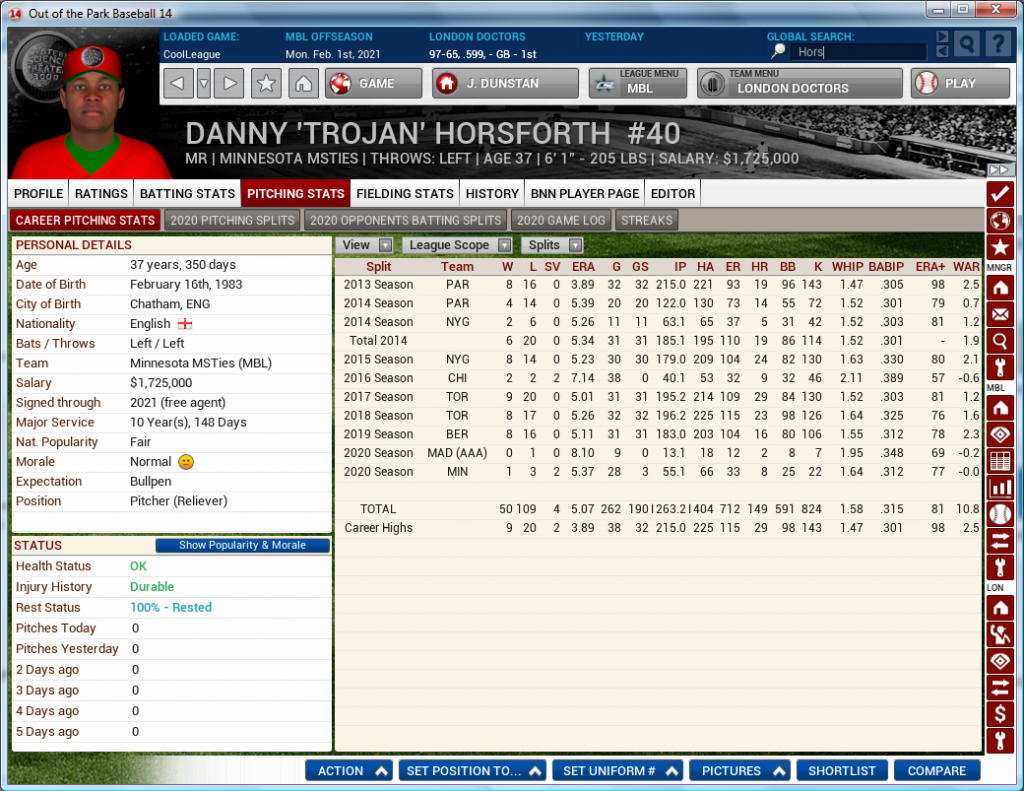Open the MBL baseball icon in sidebar
Viewport: 1024px width, 791px height.
tap(999, 515)
